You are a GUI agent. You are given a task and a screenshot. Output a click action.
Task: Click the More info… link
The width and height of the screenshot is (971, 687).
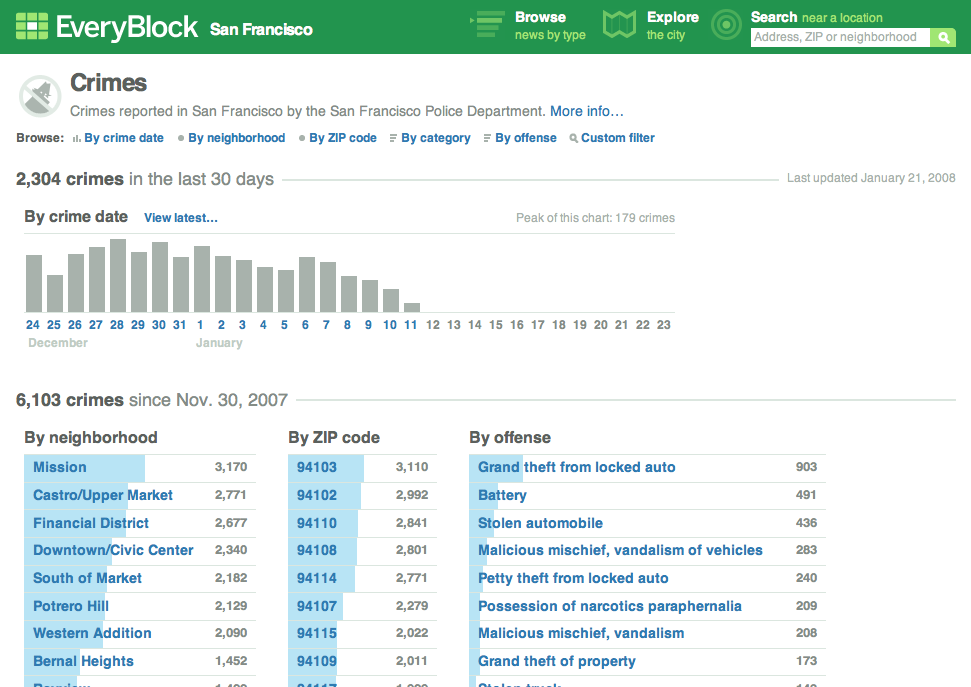586,111
